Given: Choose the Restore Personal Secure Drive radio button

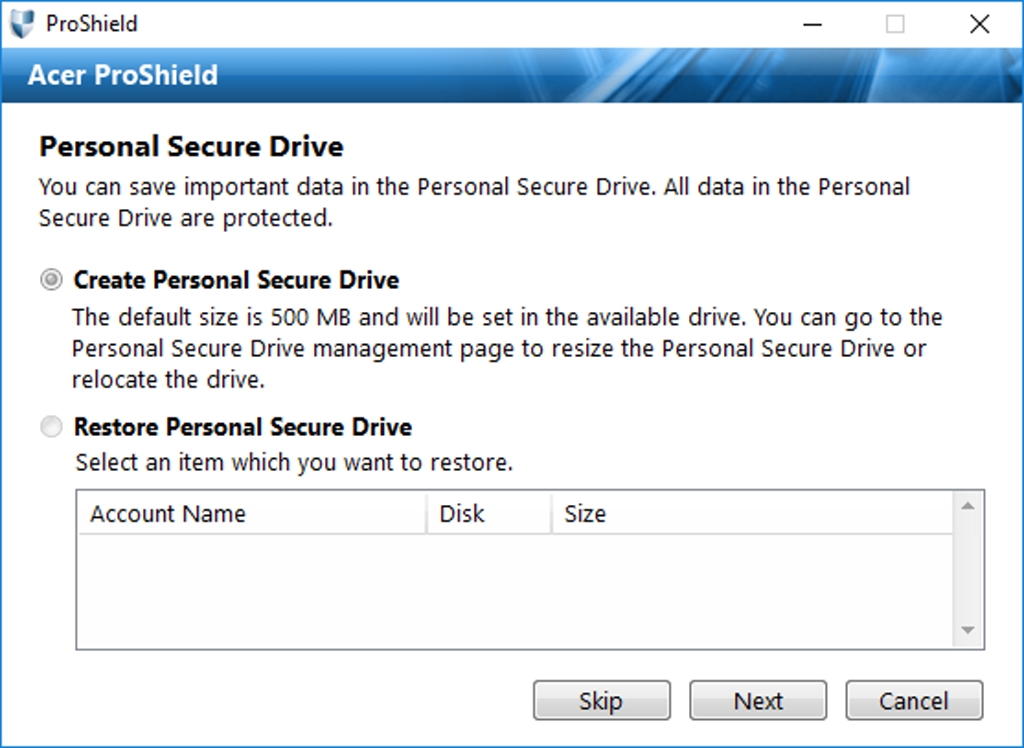Looking at the screenshot, I should tap(51, 428).
